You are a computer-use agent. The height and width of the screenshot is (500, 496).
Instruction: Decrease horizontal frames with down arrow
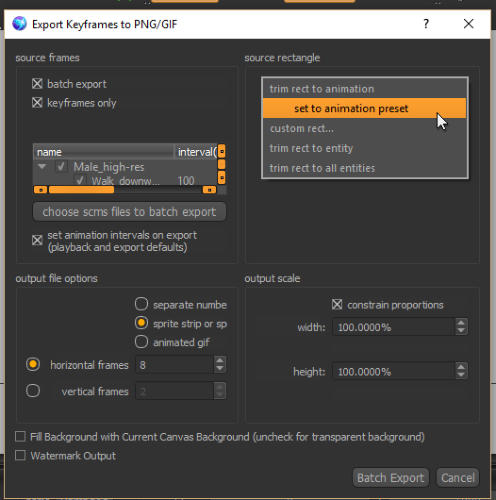(x=220, y=368)
